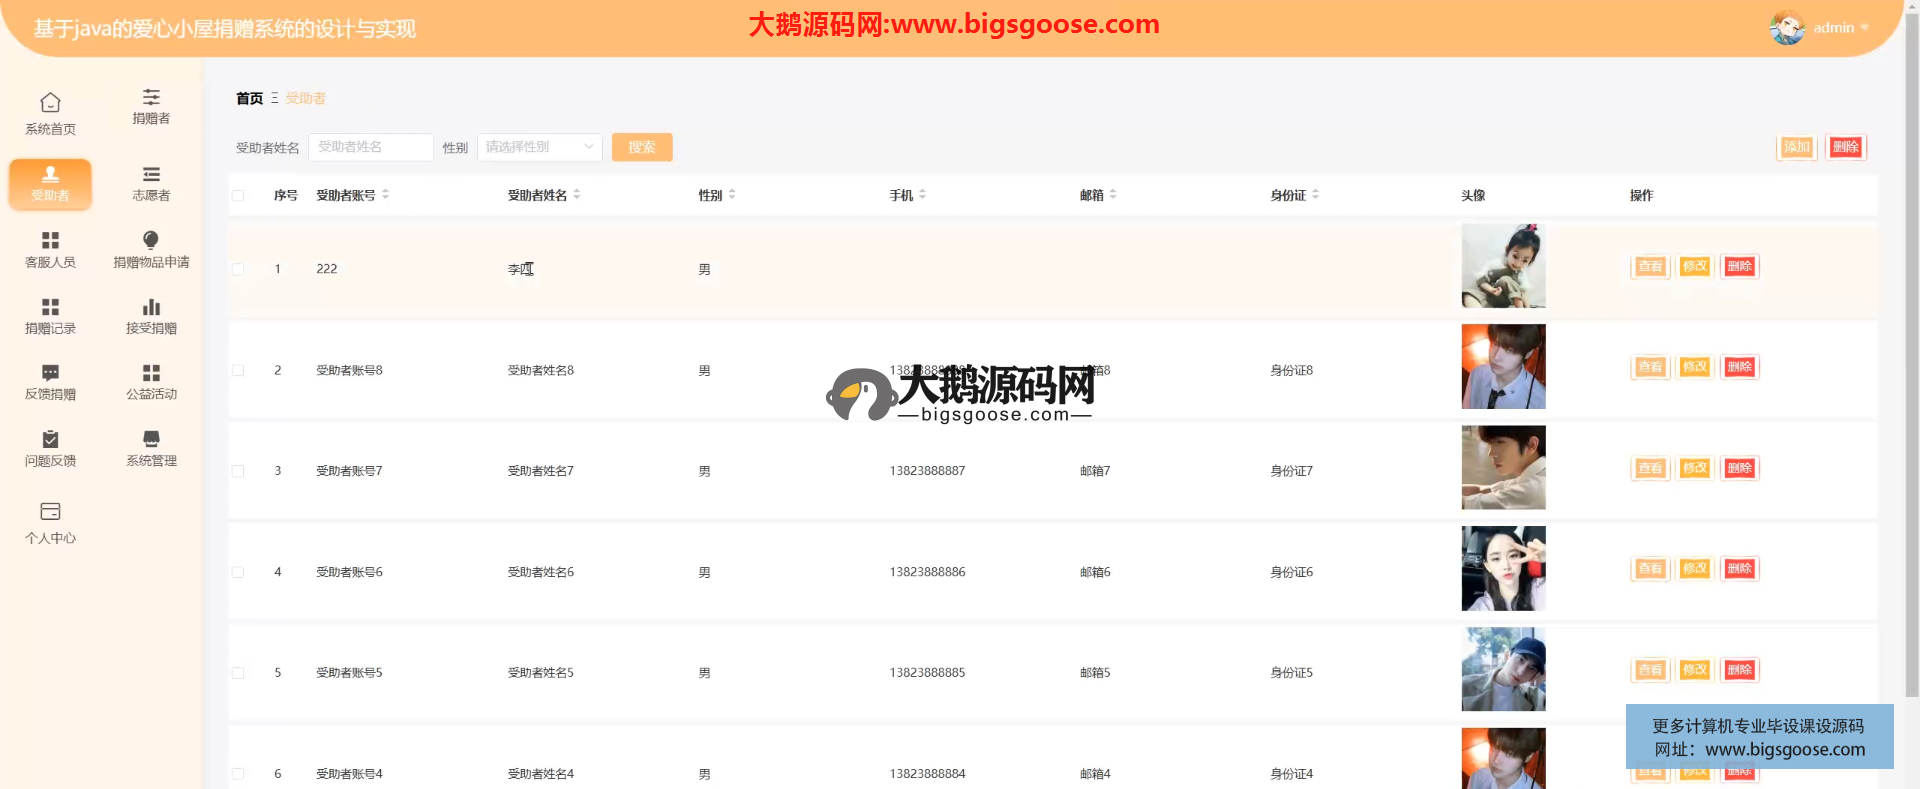This screenshot has width=1920, height=789.
Task: Open the 系统首页 home icon
Action: (50, 103)
